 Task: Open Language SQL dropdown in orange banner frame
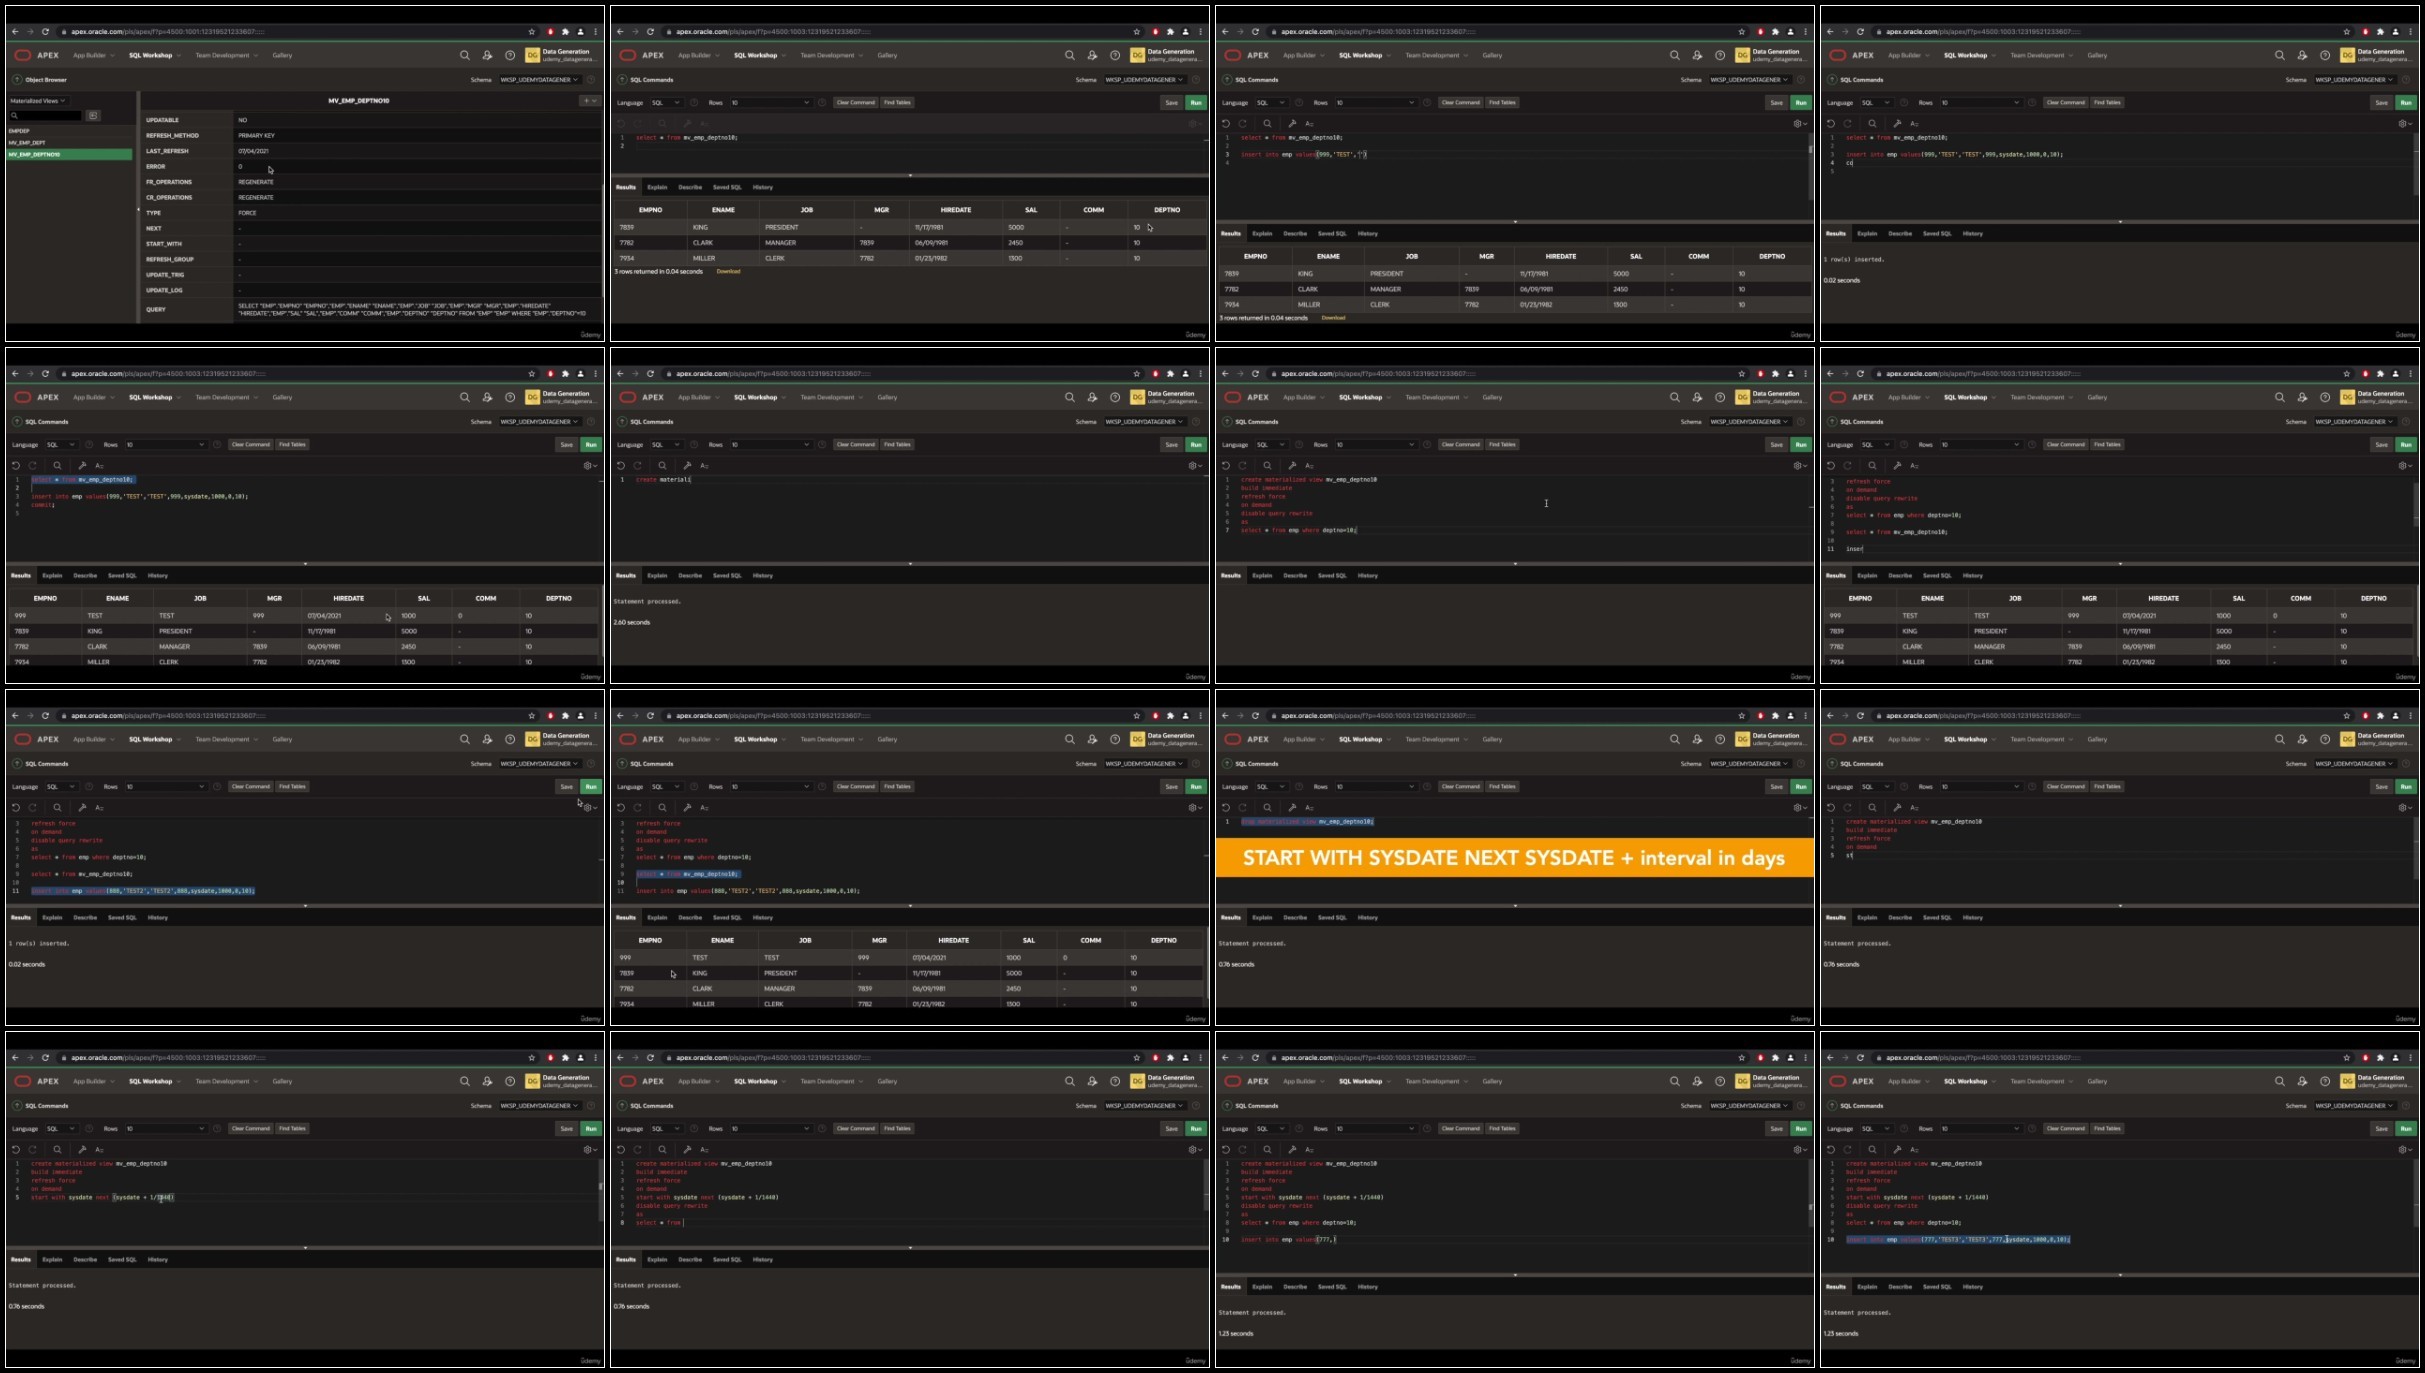(x=1270, y=786)
